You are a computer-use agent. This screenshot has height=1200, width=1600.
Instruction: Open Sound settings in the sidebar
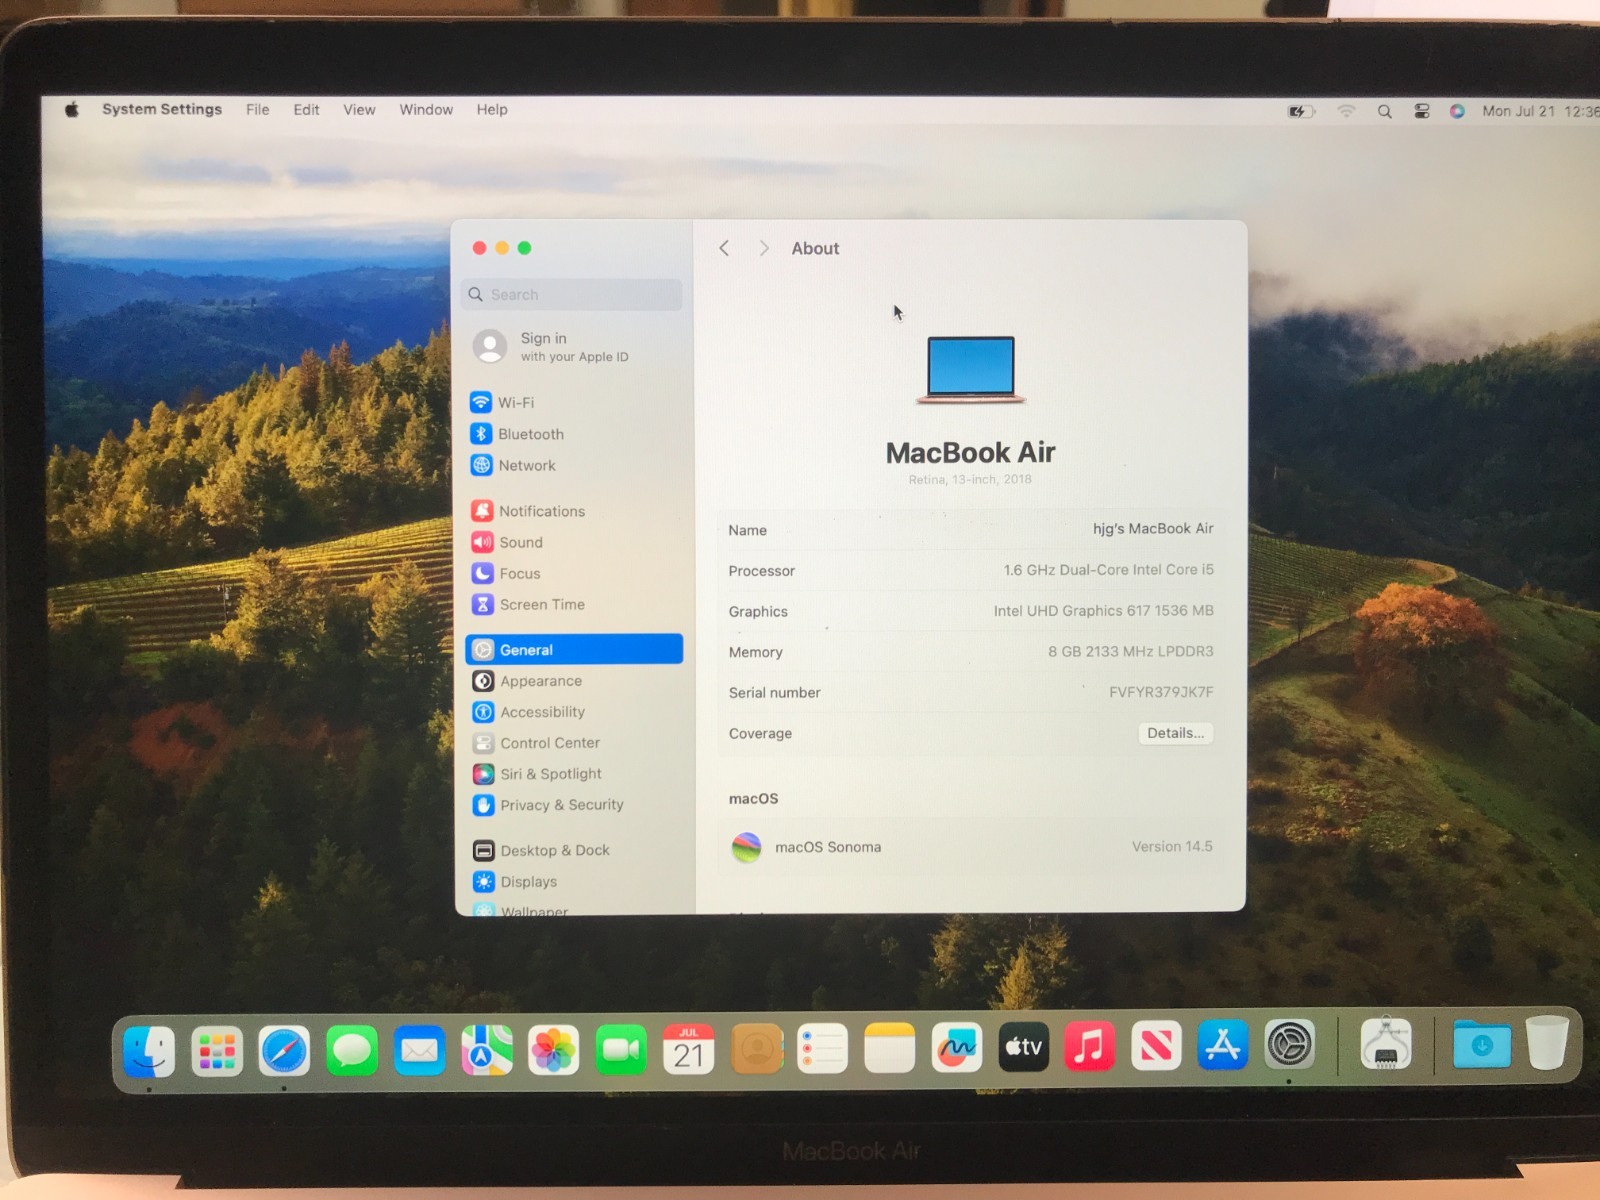tap(520, 542)
